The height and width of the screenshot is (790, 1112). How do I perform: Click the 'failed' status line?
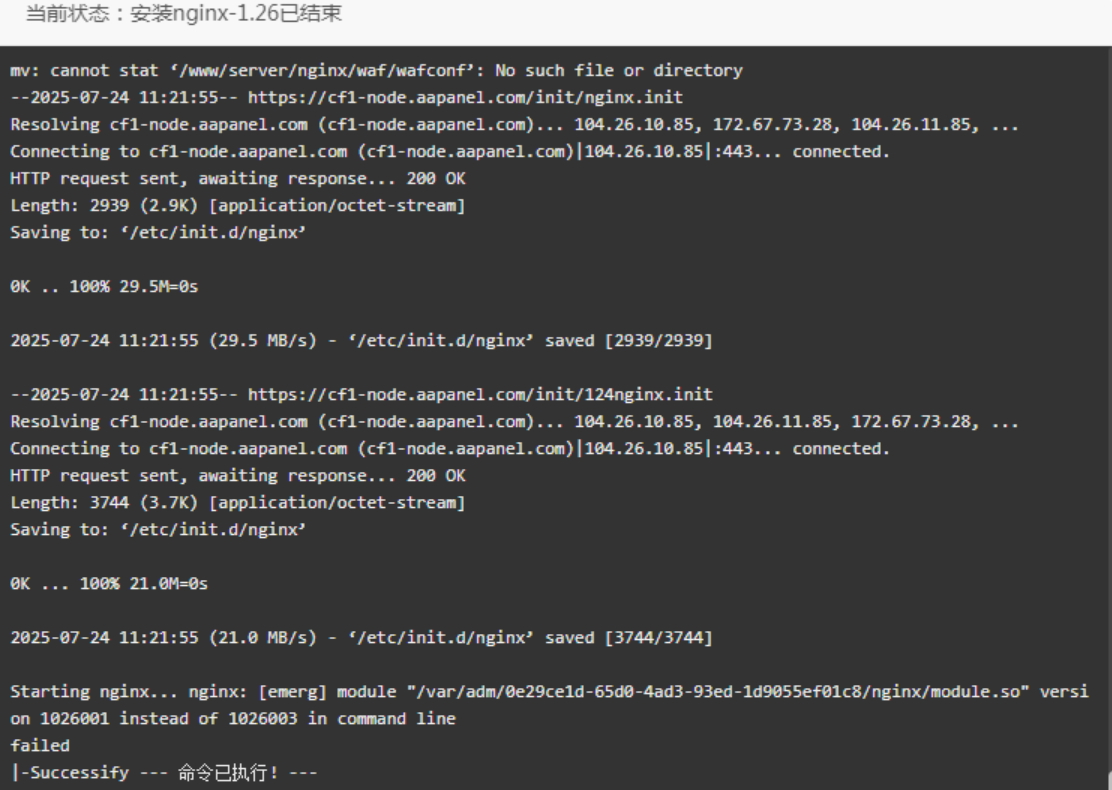tap(40, 745)
